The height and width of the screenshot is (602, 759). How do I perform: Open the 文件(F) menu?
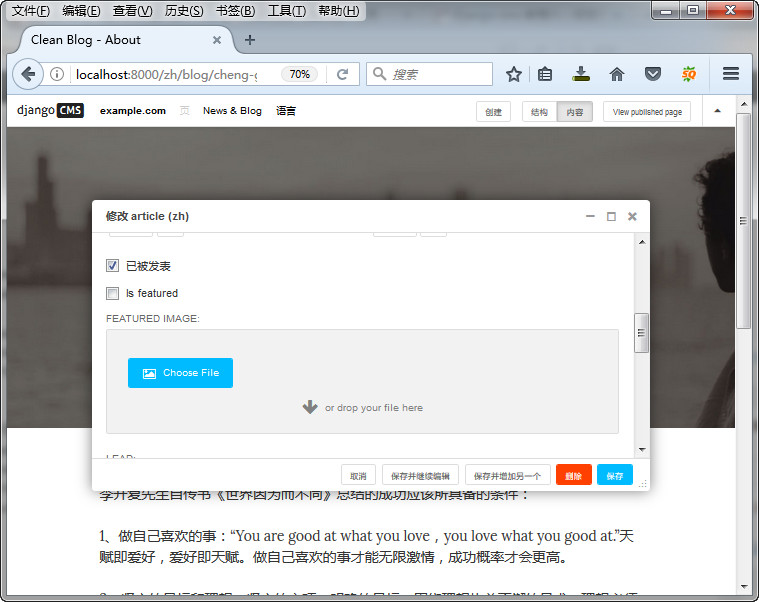30,11
